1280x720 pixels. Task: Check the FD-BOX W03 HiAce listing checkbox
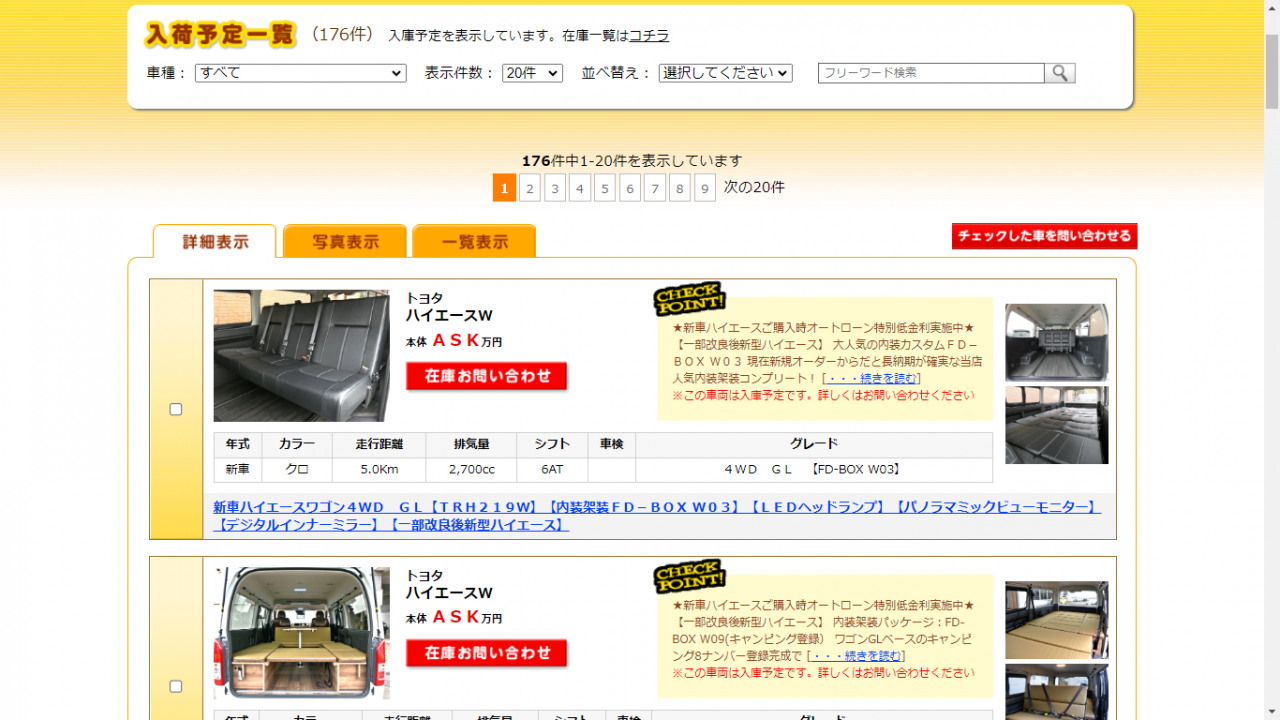click(x=176, y=409)
